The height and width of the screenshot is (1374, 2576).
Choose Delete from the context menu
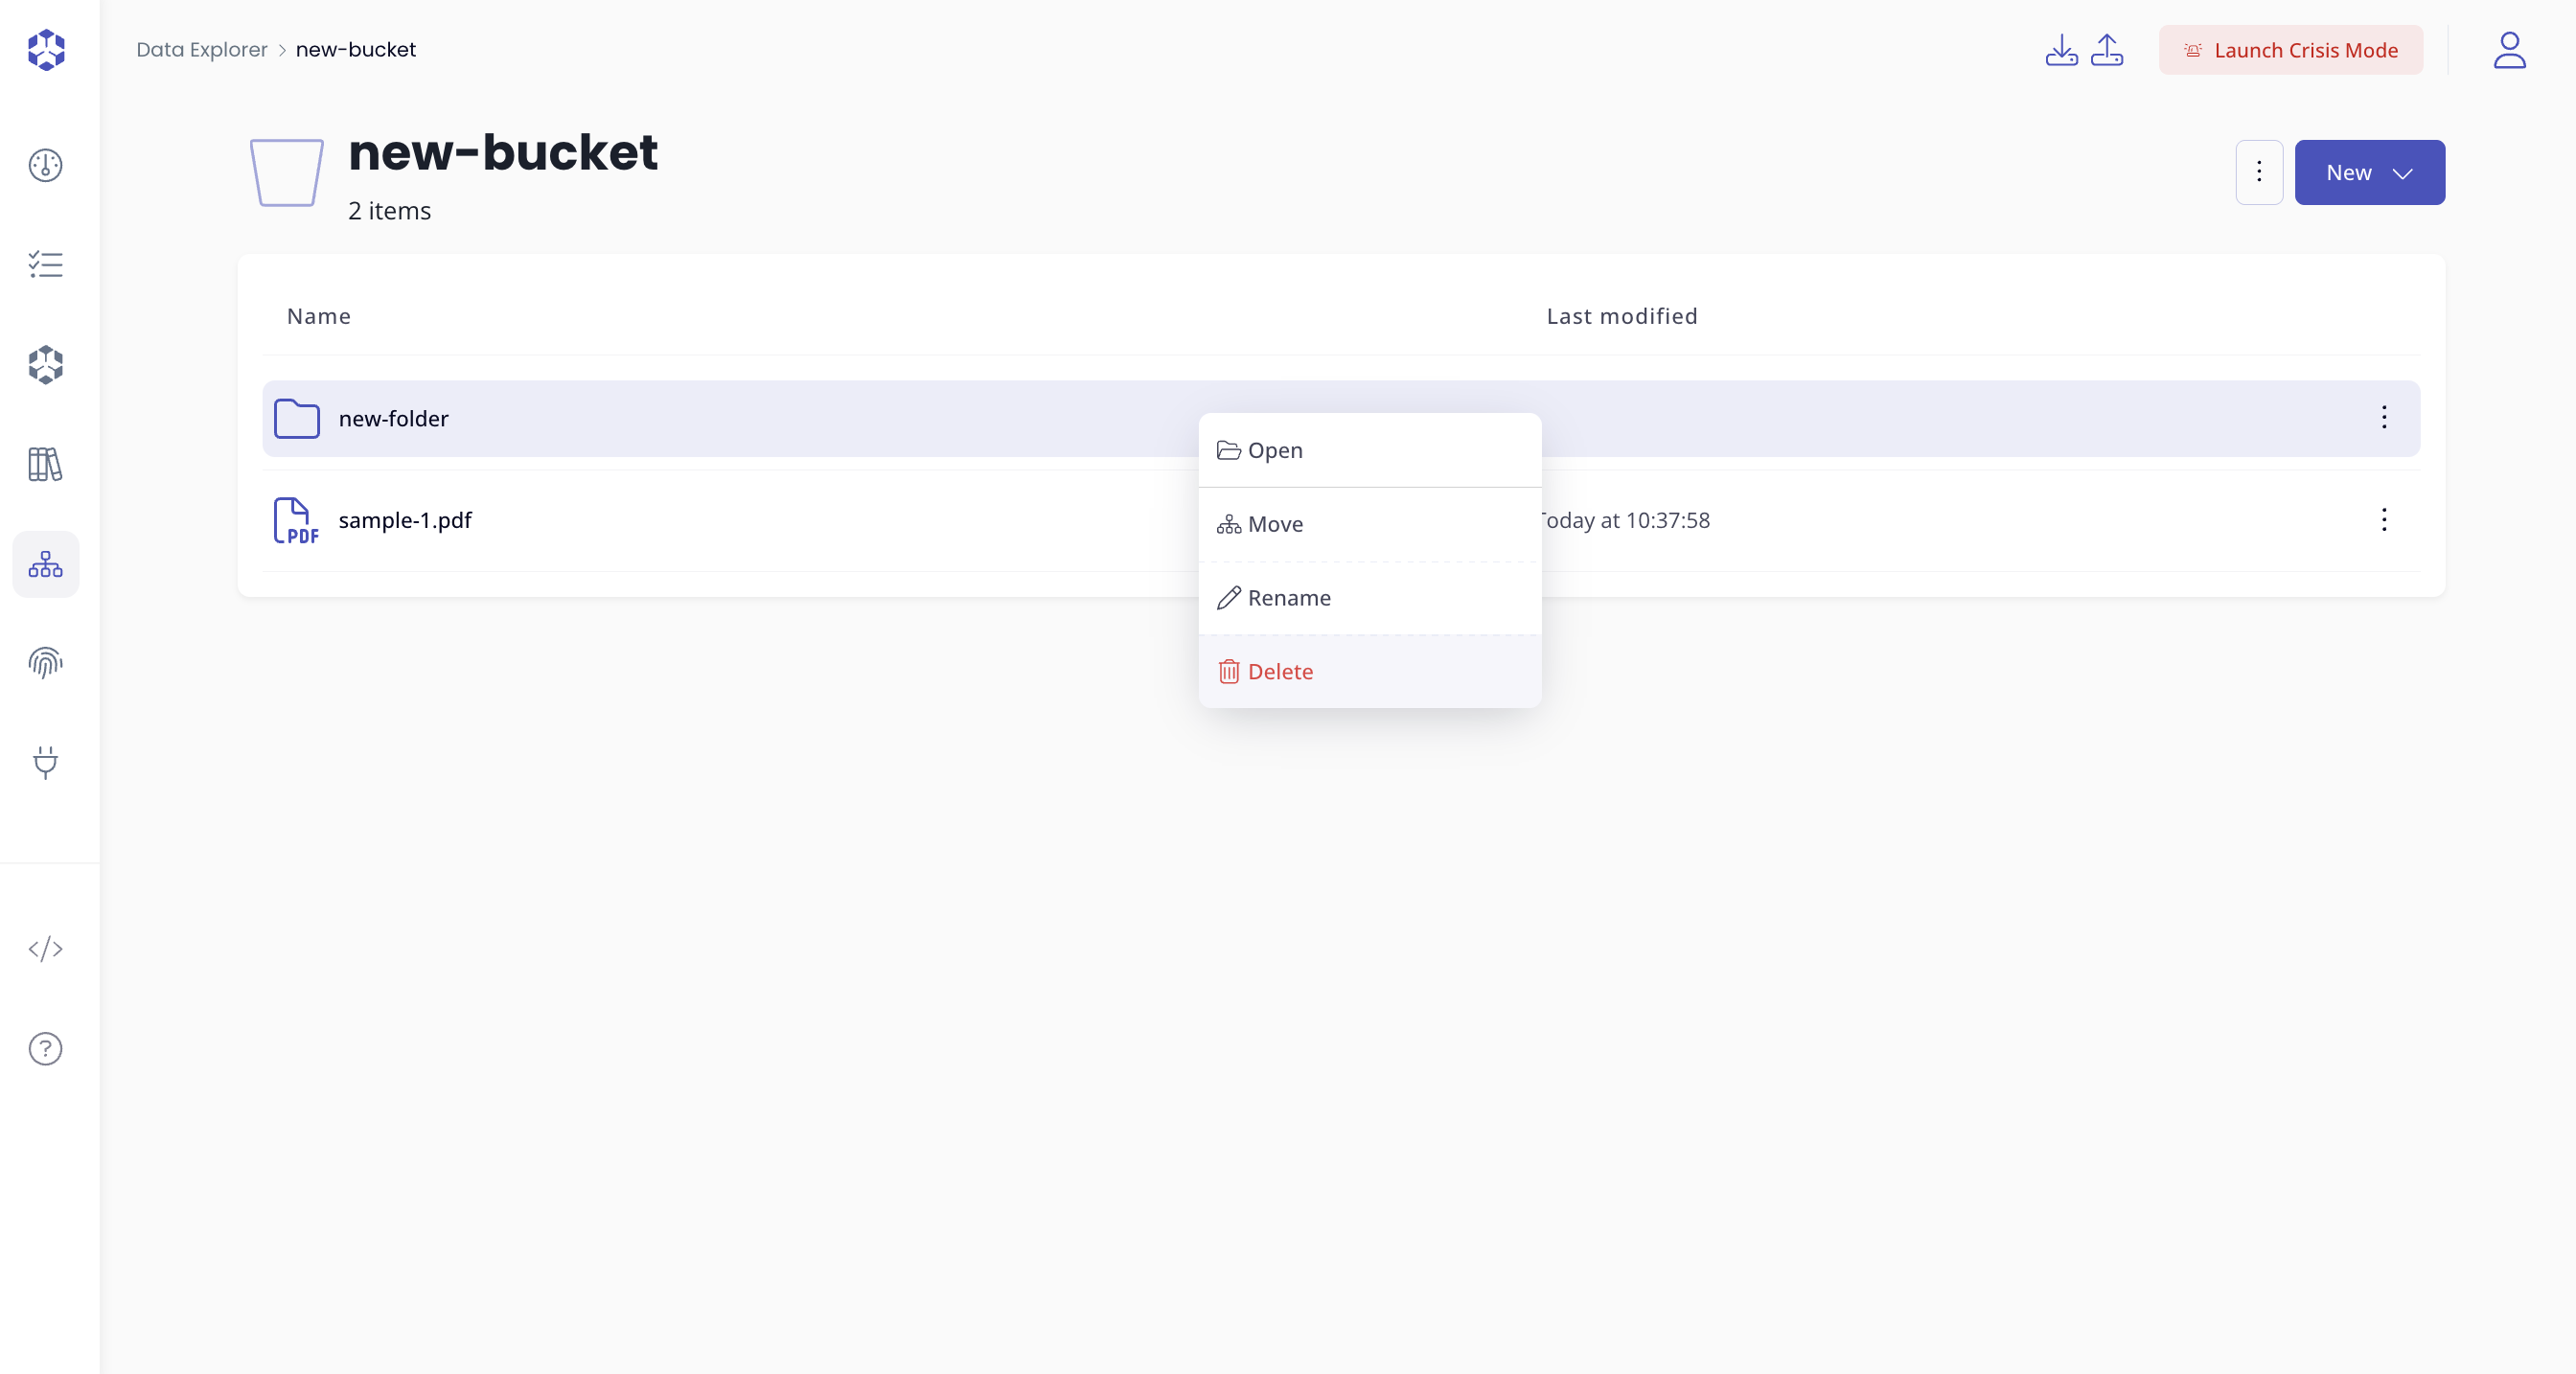tap(1279, 672)
